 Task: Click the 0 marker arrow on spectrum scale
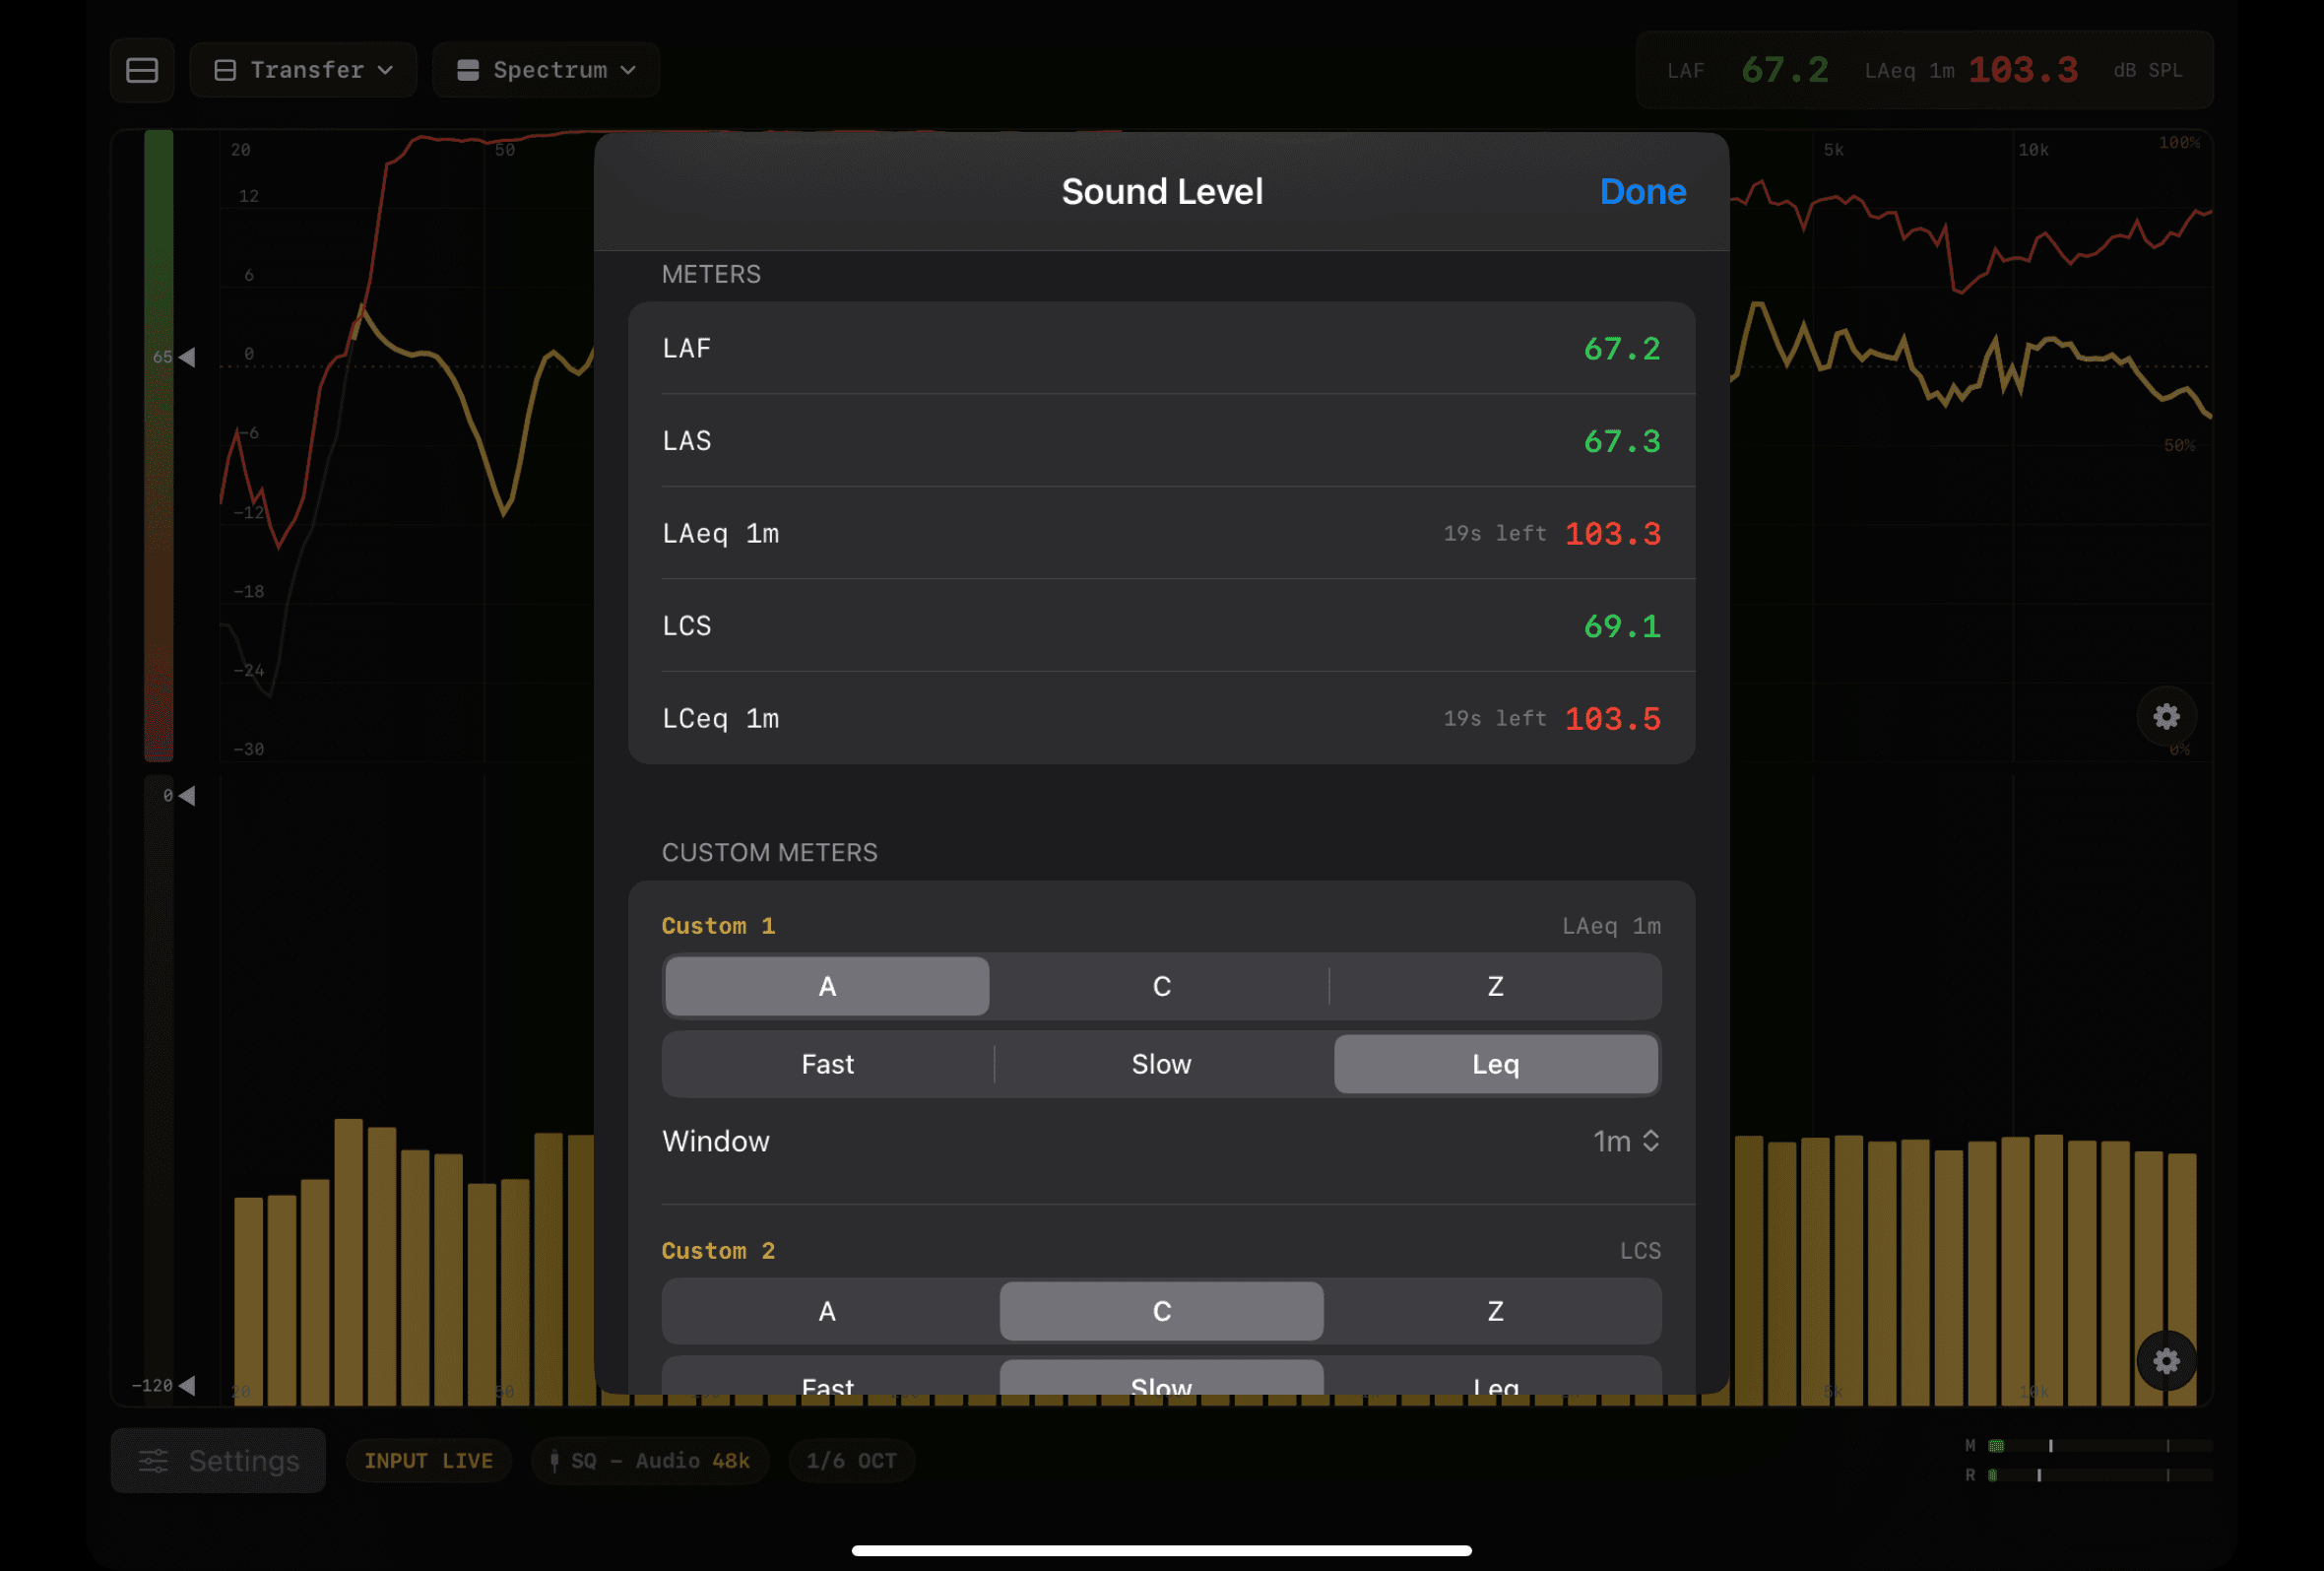187,796
